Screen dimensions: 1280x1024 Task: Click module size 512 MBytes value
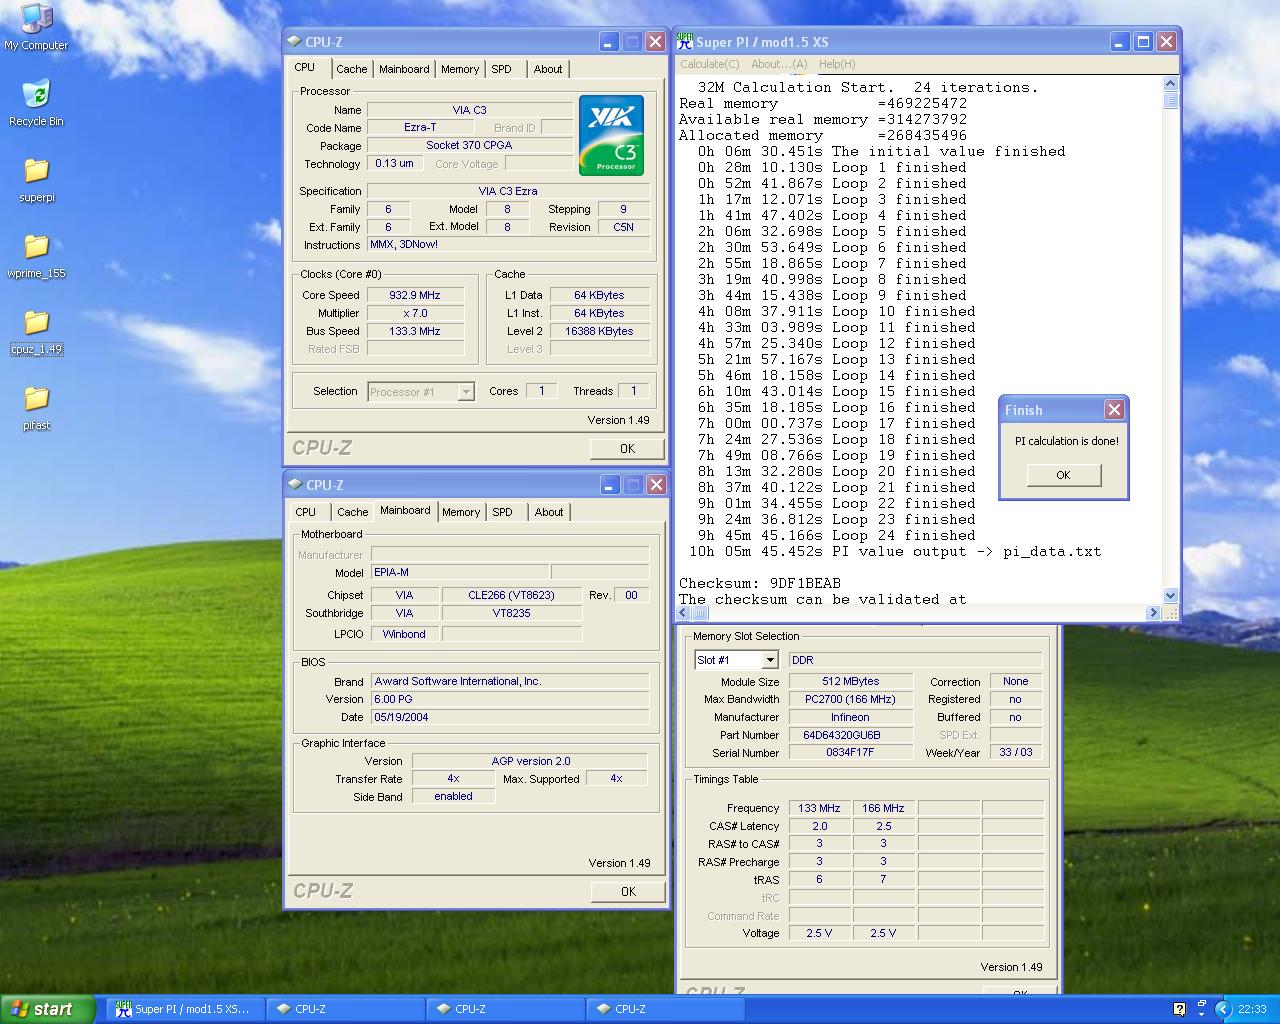click(x=850, y=681)
